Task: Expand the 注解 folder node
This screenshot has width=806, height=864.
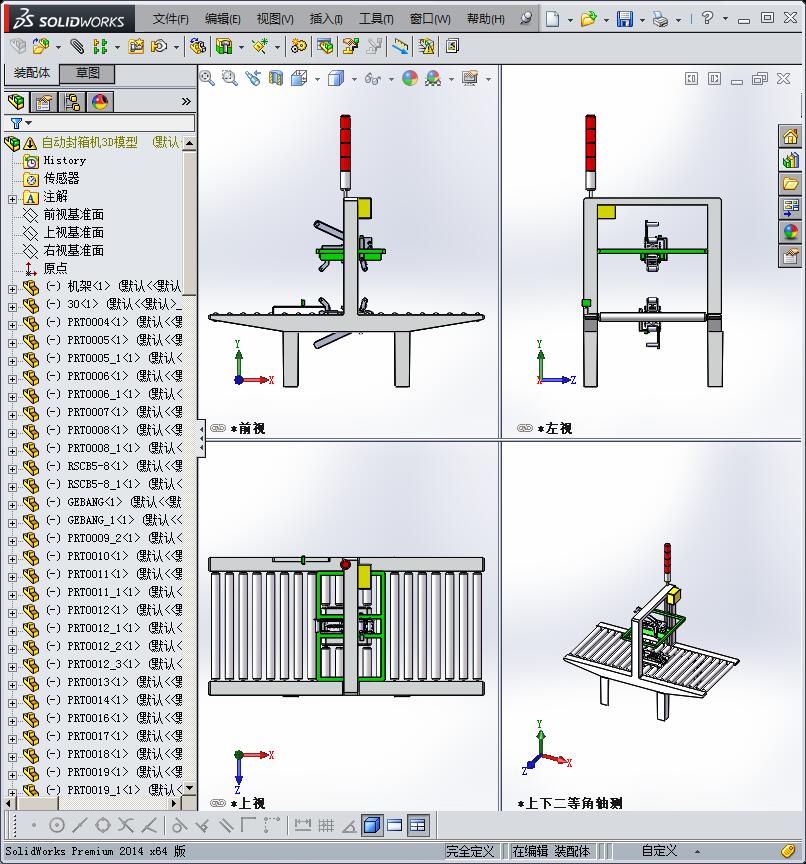Action: pos(13,199)
